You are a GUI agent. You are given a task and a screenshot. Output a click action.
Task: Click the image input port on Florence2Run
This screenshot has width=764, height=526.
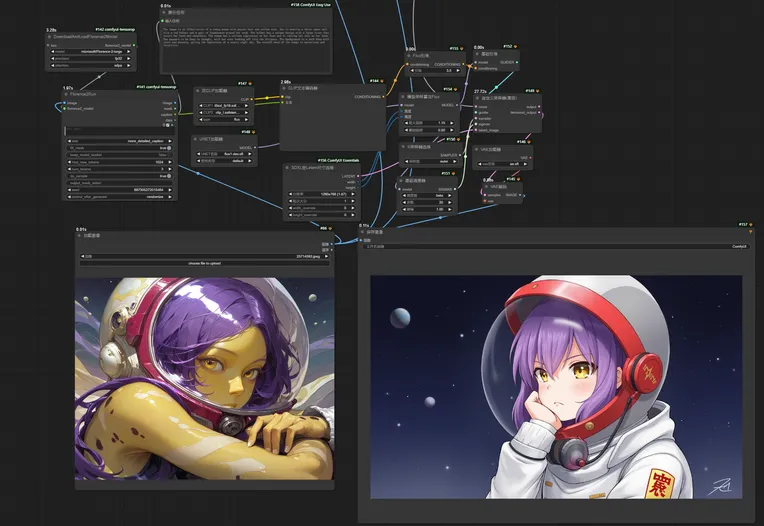pyautogui.click(x=66, y=102)
